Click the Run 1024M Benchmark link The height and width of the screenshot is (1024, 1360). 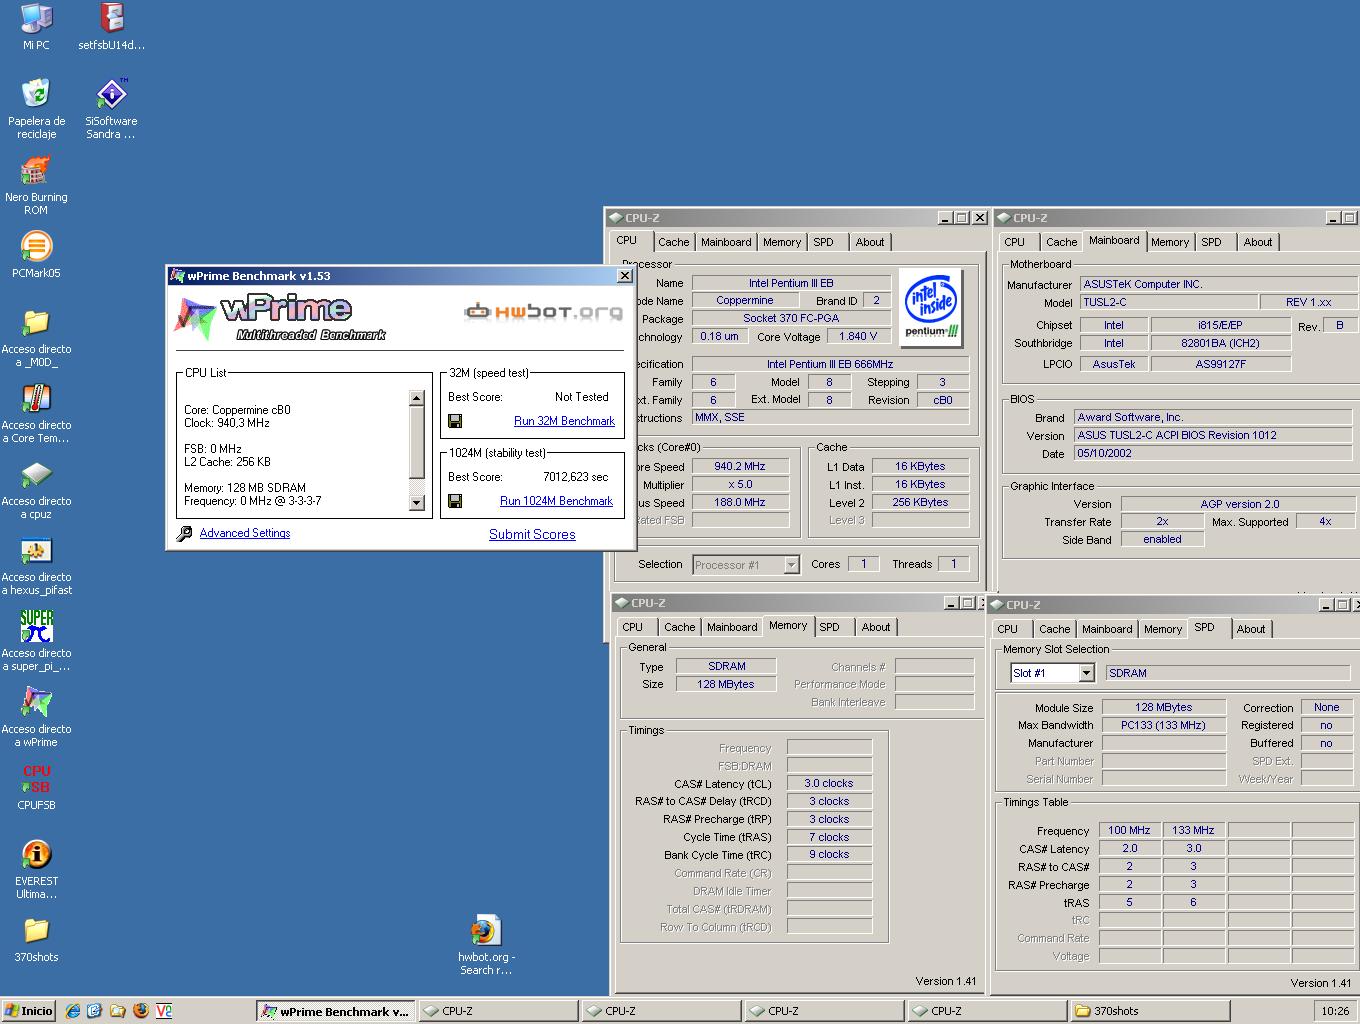click(556, 501)
